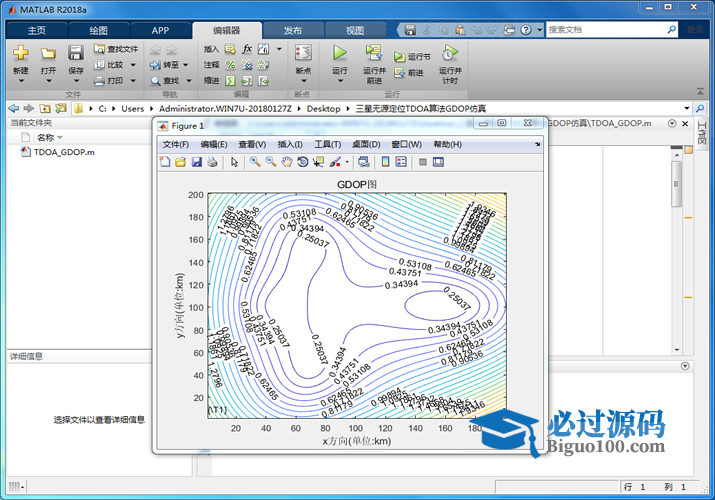Screen dimensions: 715x500
Task: Click the Breakpoints (断点) icon in ribbon
Action: pyautogui.click(x=303, y=53)
